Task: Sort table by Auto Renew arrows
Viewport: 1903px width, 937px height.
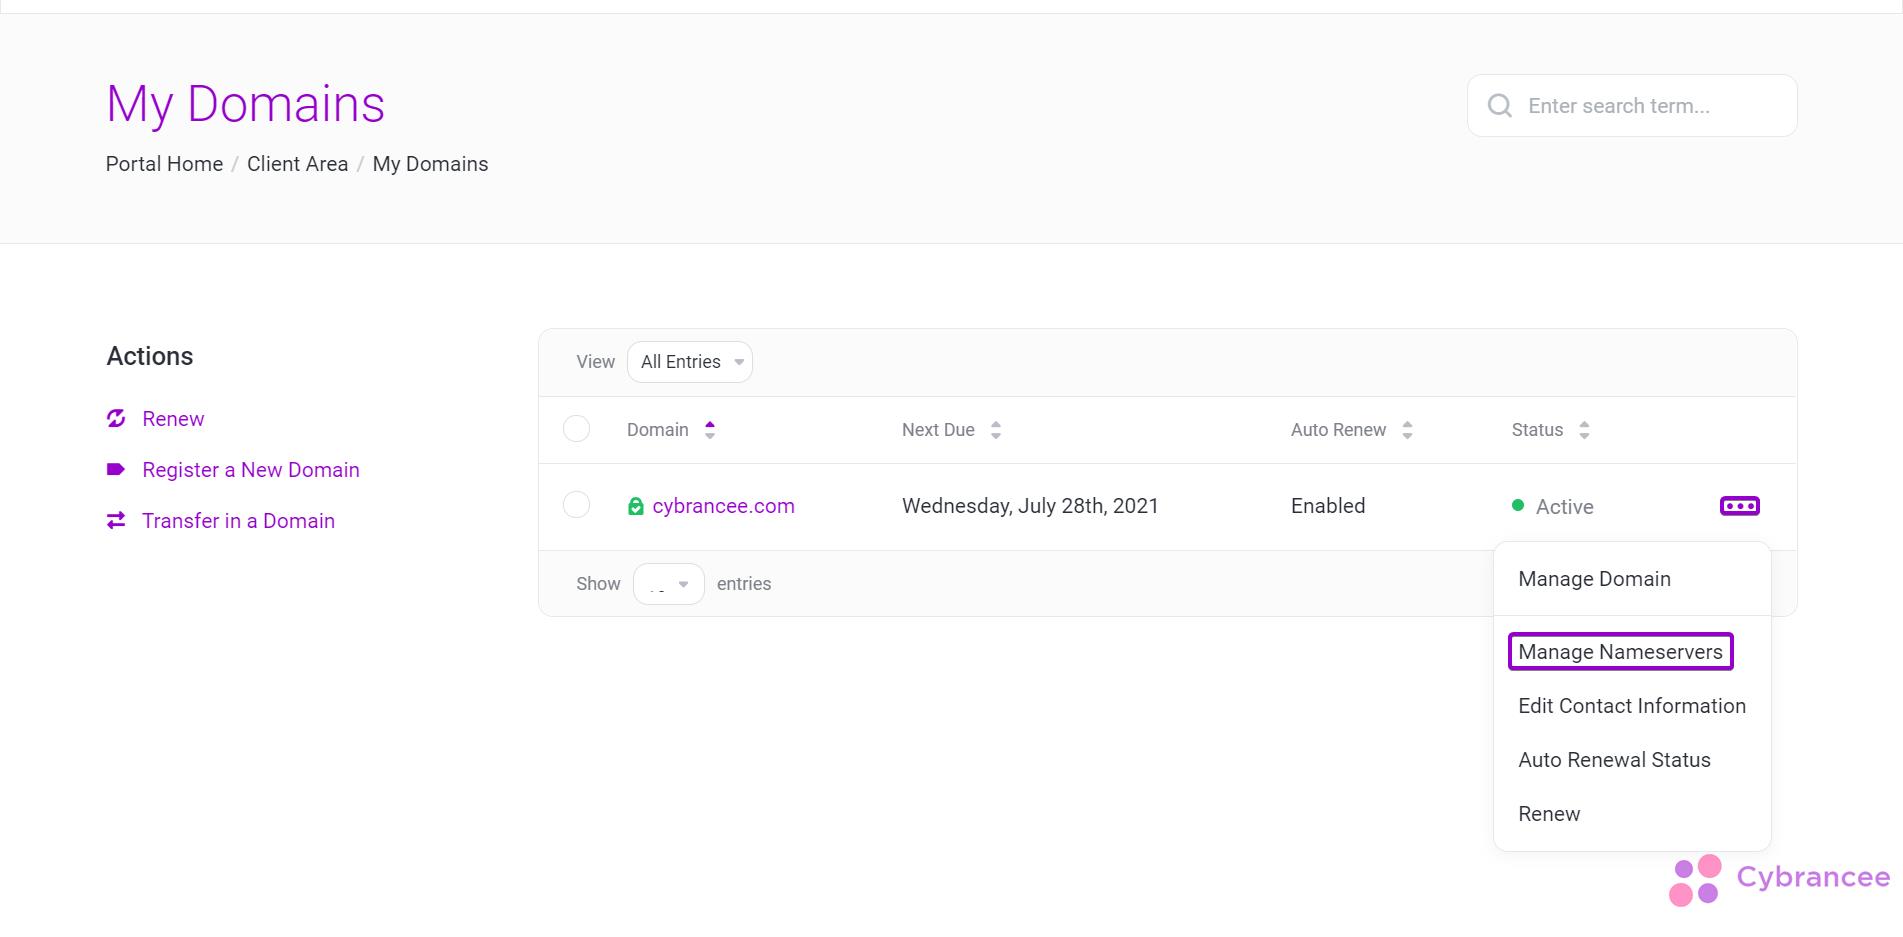Action: click(x=1407, y=430)
